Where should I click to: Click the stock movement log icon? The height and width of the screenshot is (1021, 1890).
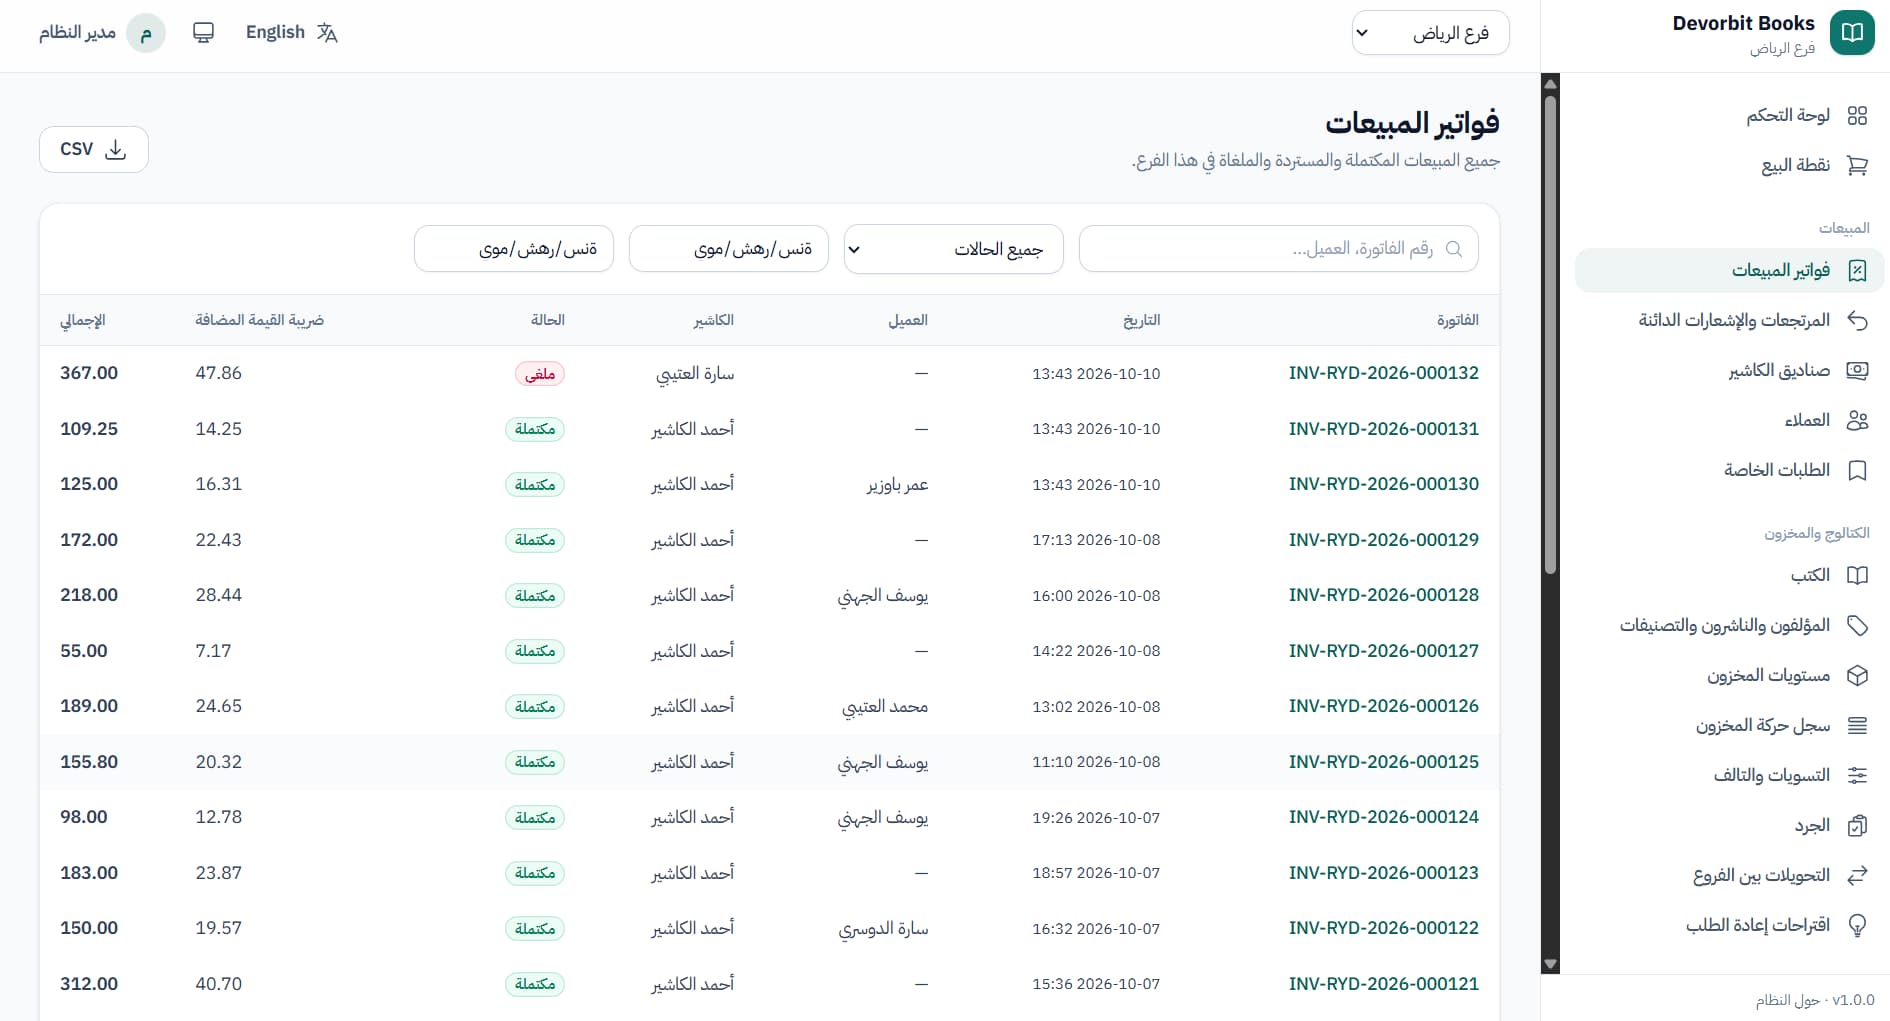[1857, 726]
